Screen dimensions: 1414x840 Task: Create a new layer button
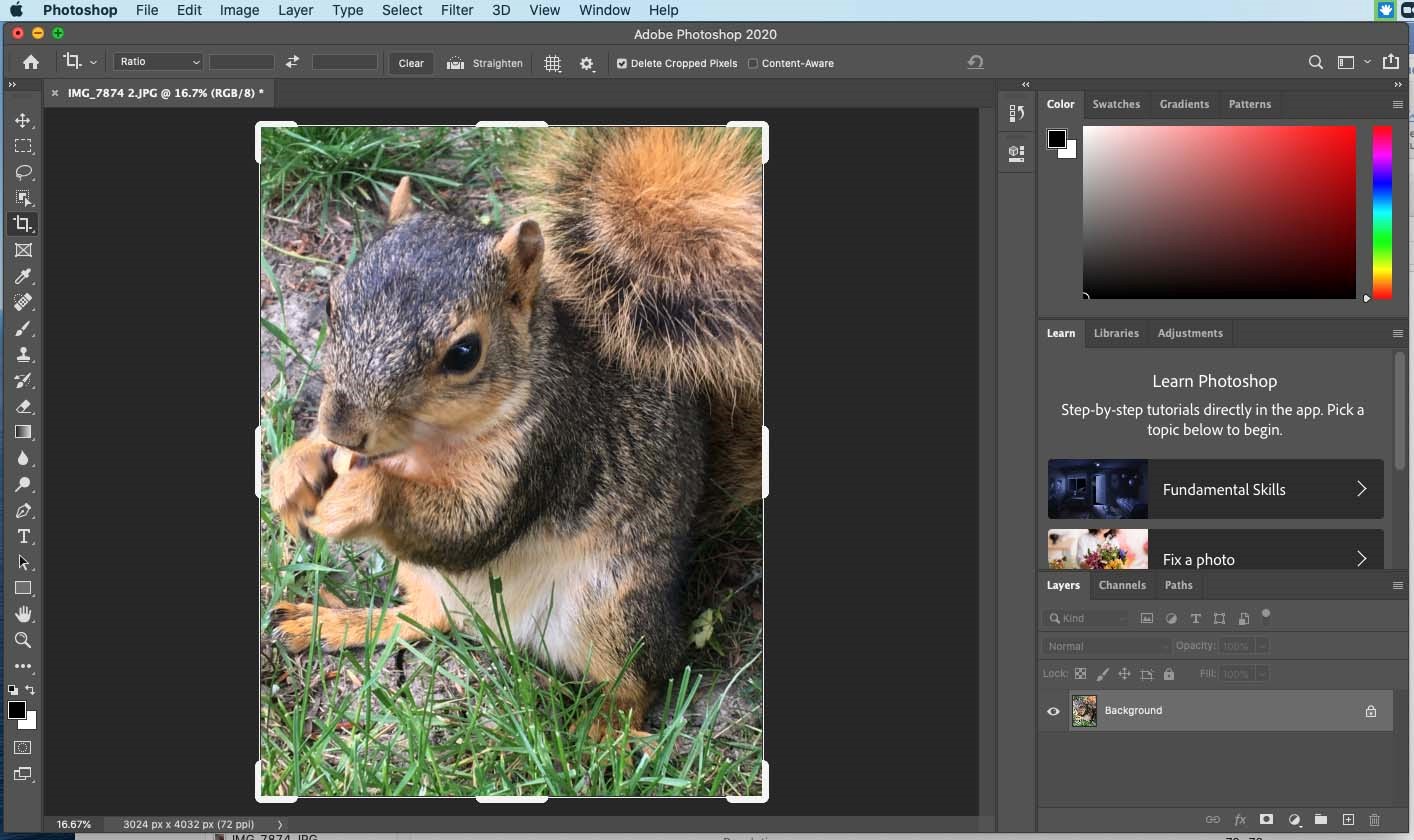(x=1347, y=820)
